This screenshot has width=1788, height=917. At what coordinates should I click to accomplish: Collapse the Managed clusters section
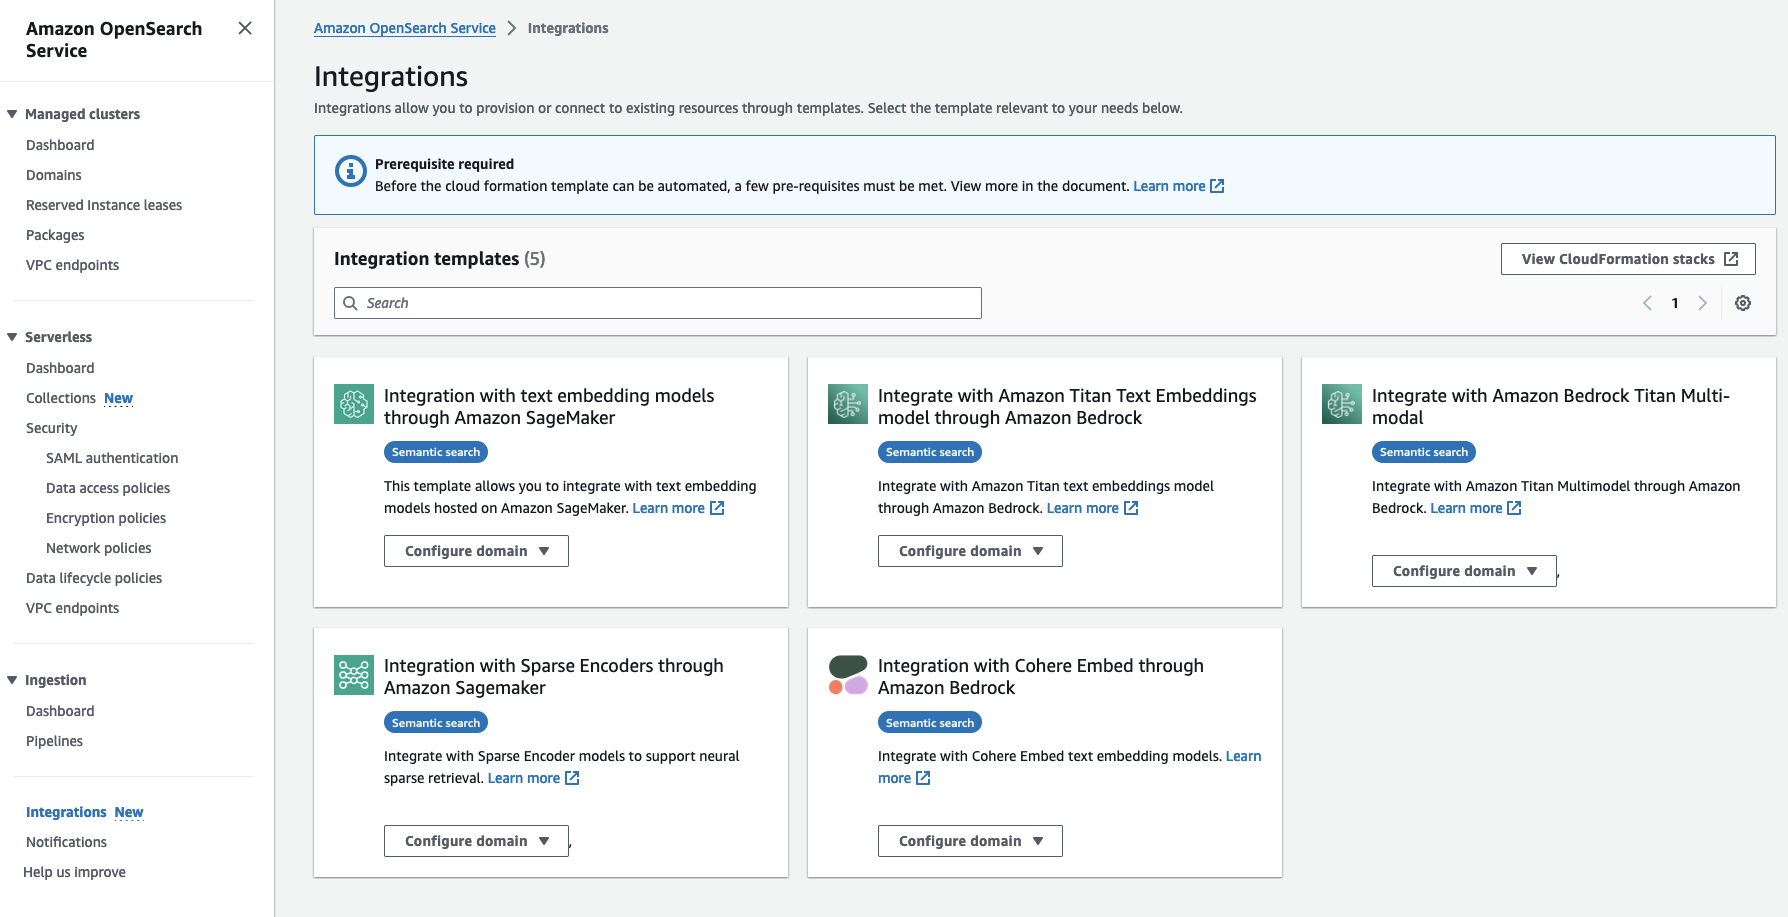click(12, 114)
